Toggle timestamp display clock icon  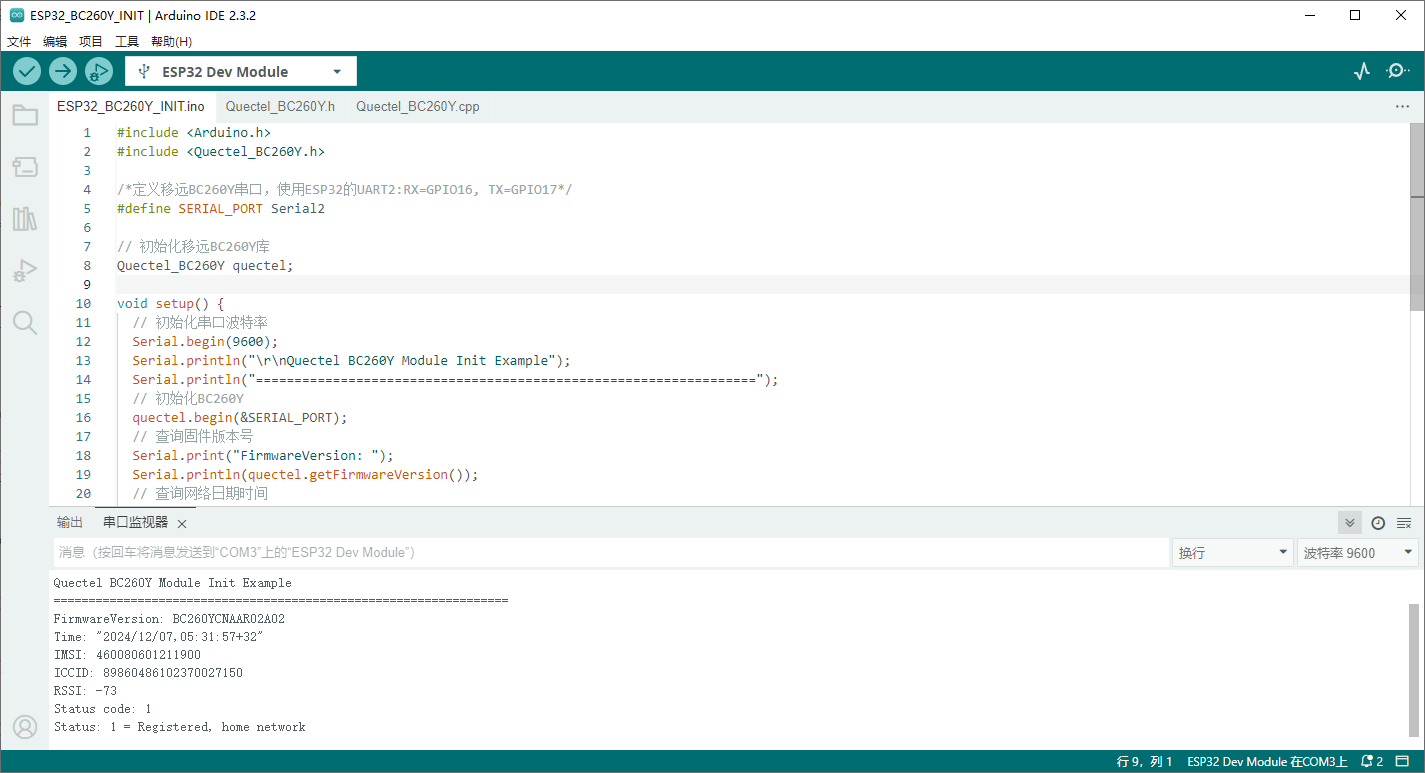pyautogui.click(x=1378, y=523)
